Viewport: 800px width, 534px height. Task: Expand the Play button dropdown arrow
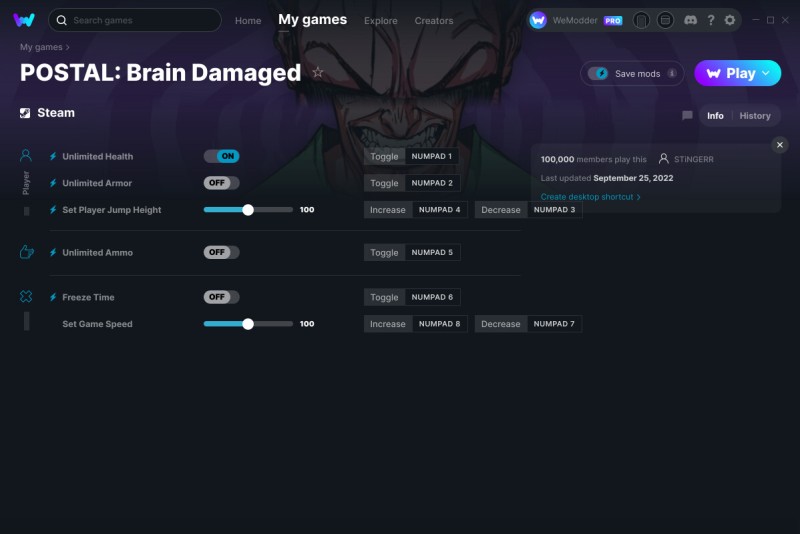point(766,73)
